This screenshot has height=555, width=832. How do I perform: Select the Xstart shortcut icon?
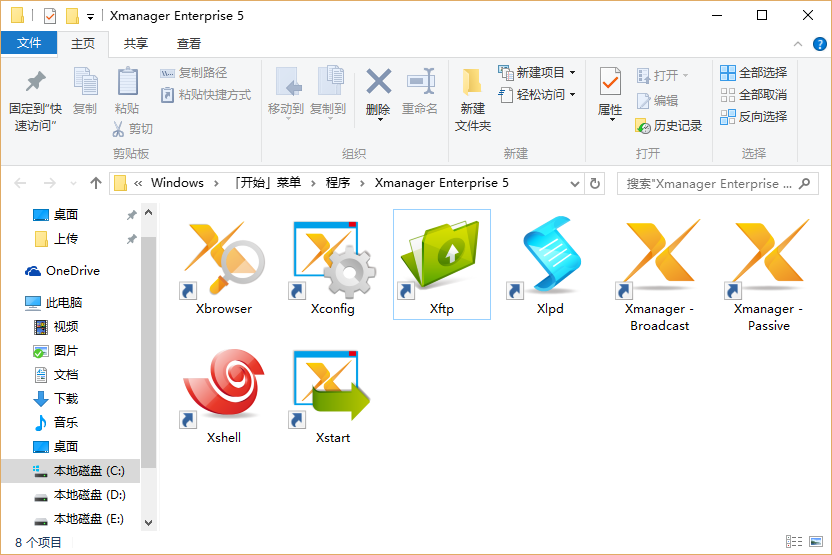click(333, 387)
